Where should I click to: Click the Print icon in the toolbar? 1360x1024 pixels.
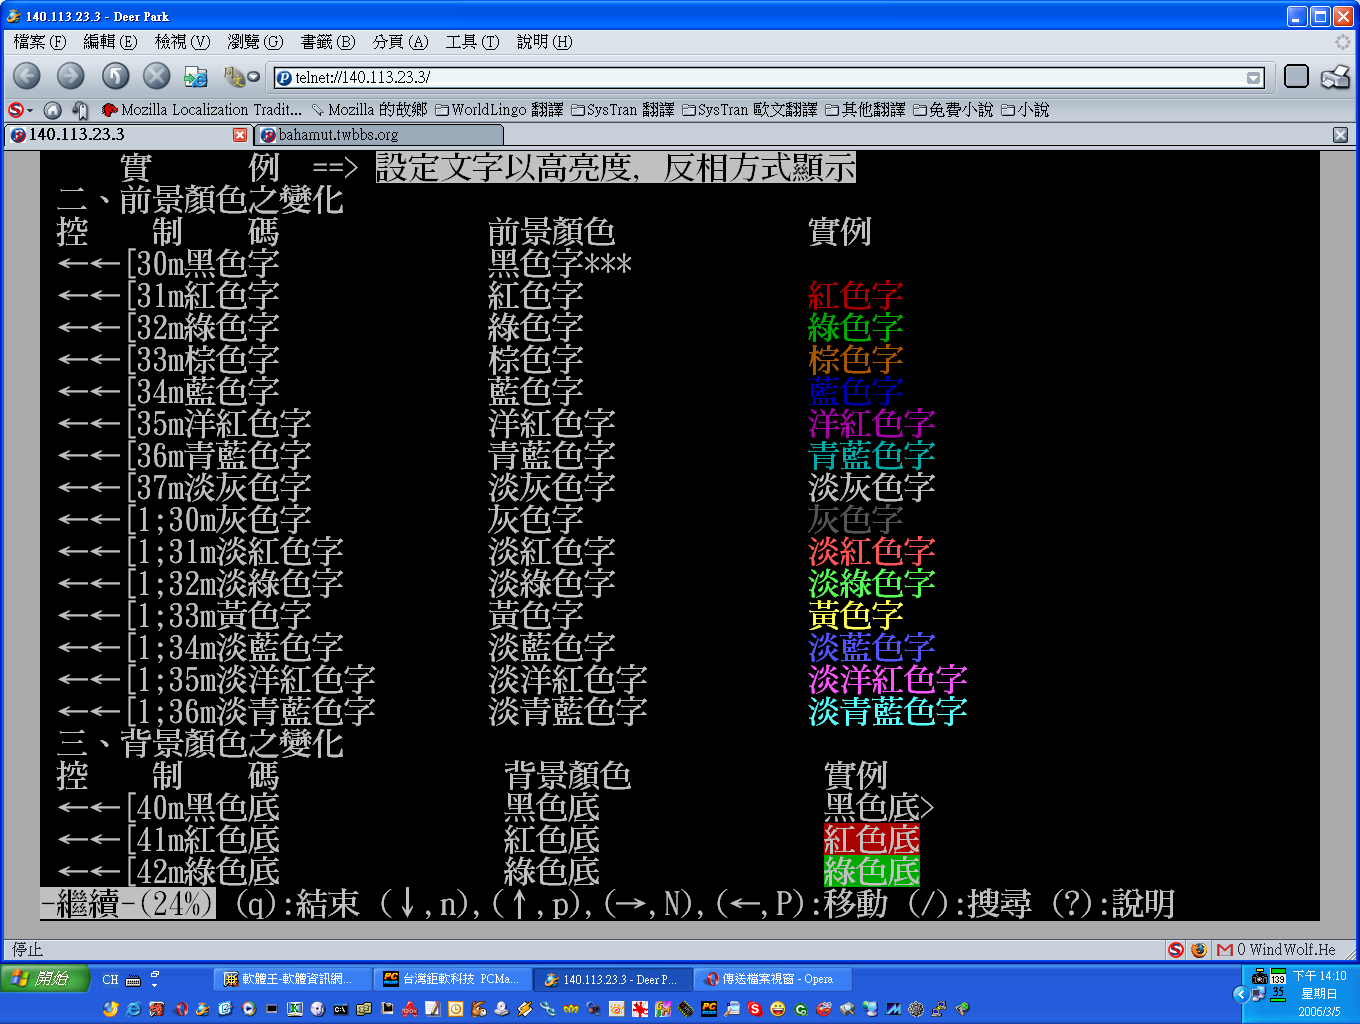point(1335,77)
